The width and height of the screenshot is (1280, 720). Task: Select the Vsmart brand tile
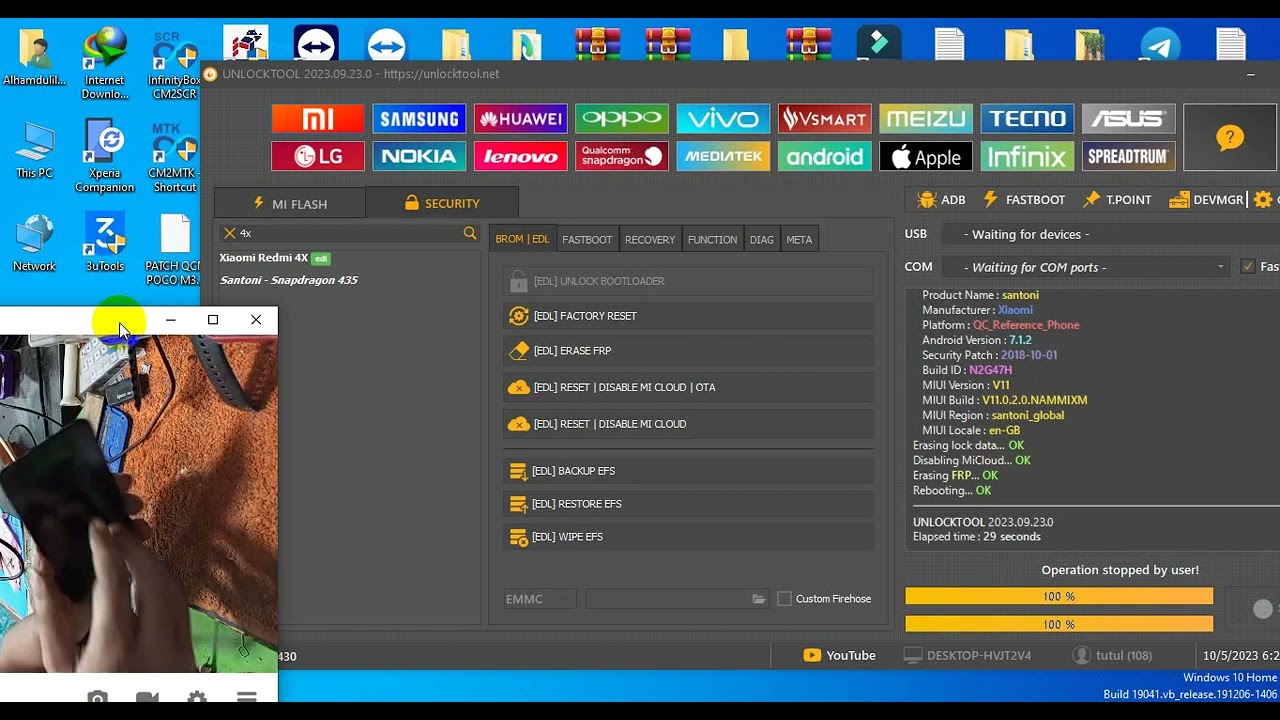coord(825,120)
